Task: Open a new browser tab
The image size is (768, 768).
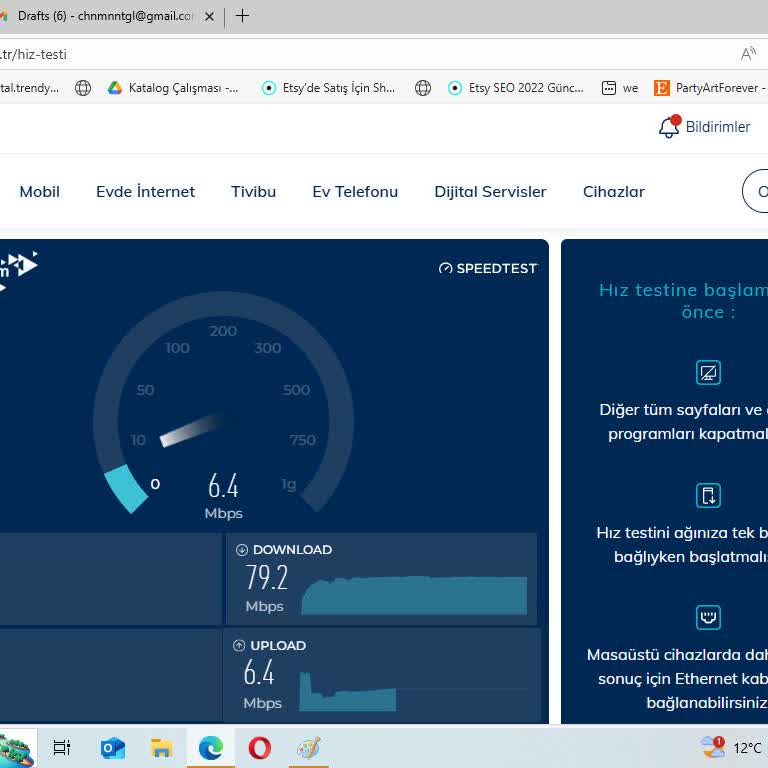Action: pyautogui.click(x=242, y=16)
